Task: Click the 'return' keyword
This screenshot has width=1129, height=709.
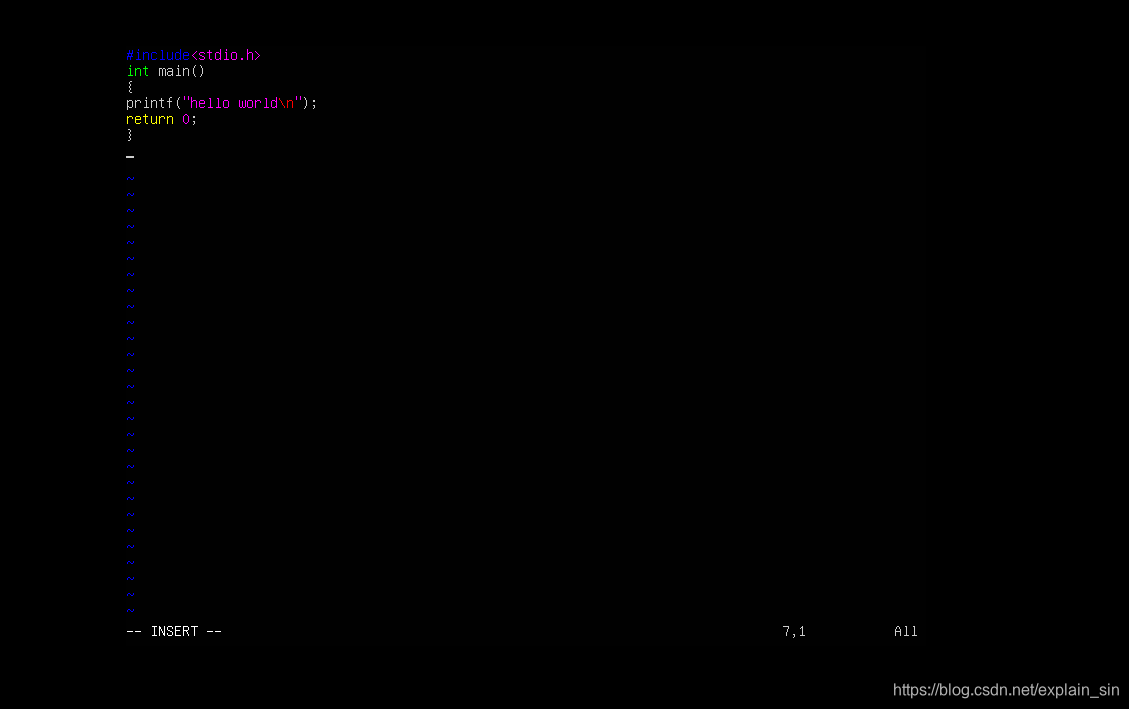Action: (x=150, y=119)
